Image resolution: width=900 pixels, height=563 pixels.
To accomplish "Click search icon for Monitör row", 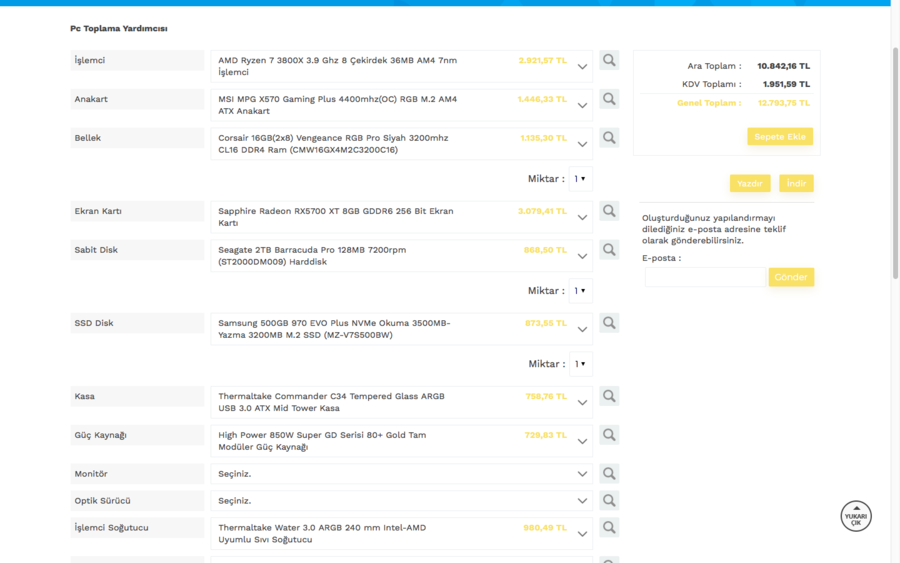I will (x=609, y=474).
